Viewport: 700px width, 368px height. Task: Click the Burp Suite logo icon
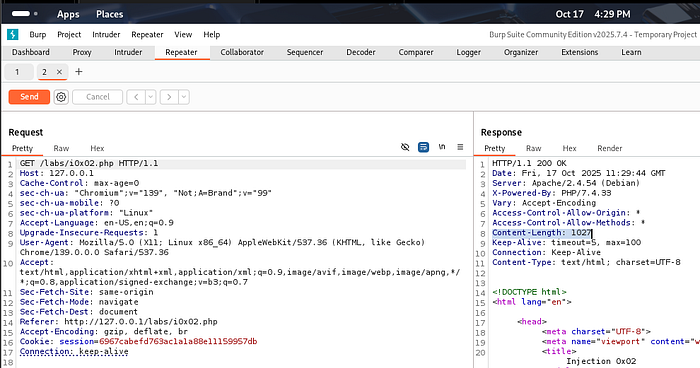pos(13,34)
